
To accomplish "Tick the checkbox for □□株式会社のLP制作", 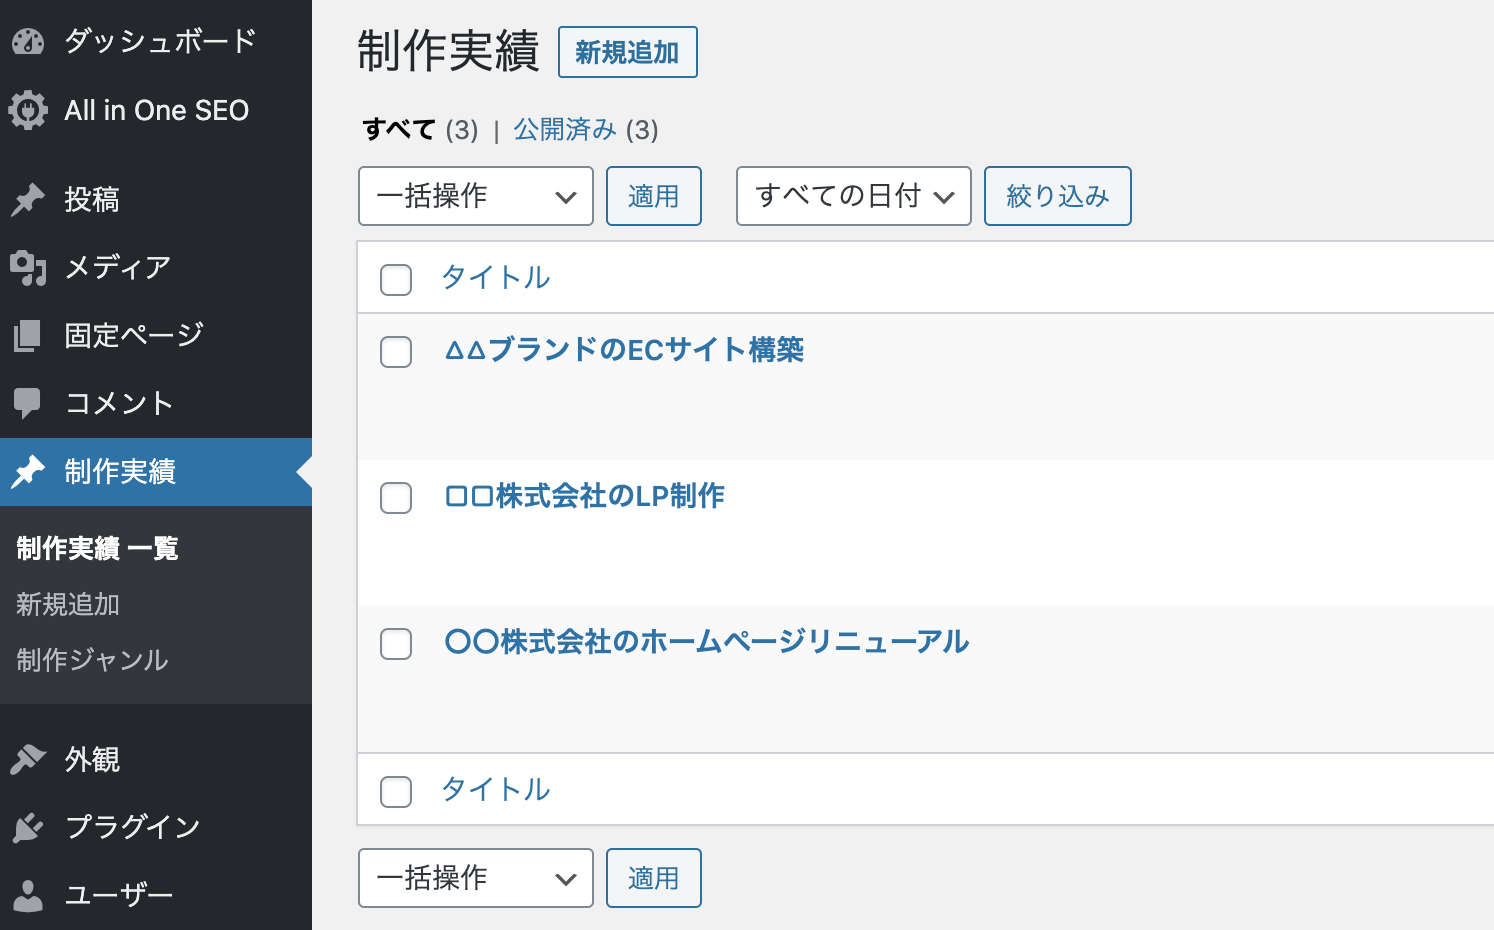I will [x=396, y=498].
